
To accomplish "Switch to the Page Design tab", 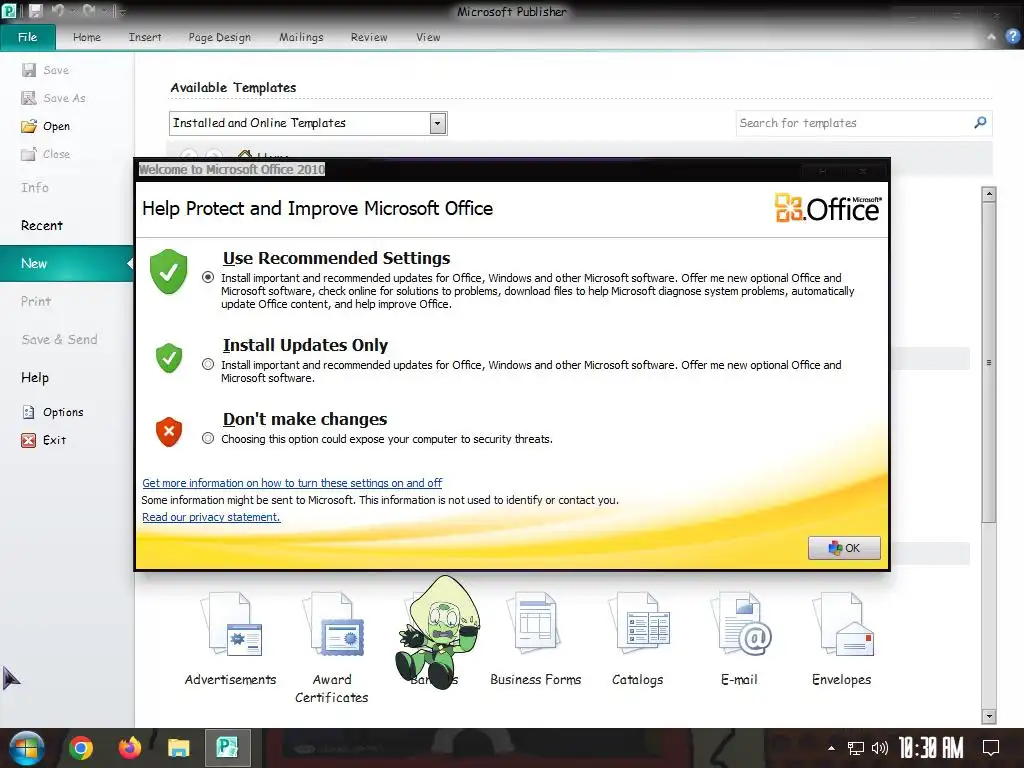I will (x=219, y=37).
